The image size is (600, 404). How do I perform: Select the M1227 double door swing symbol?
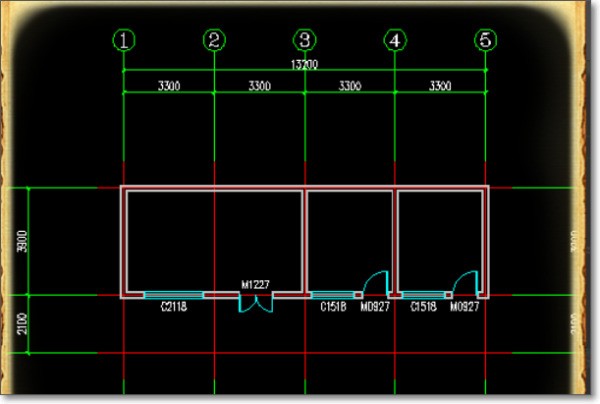pos(256,303)
